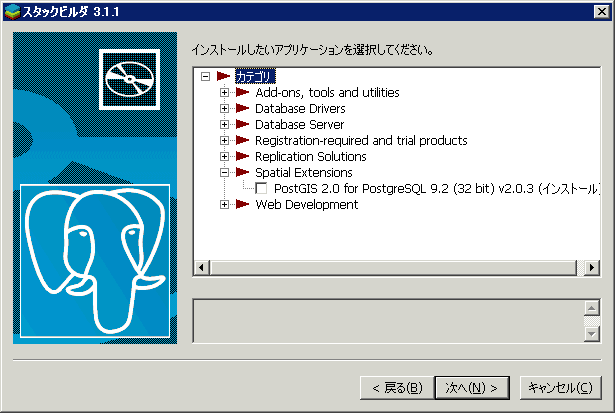Screen dimensions: 615x413
Task: Select the Database Server label
Action: tap(299, 125)
